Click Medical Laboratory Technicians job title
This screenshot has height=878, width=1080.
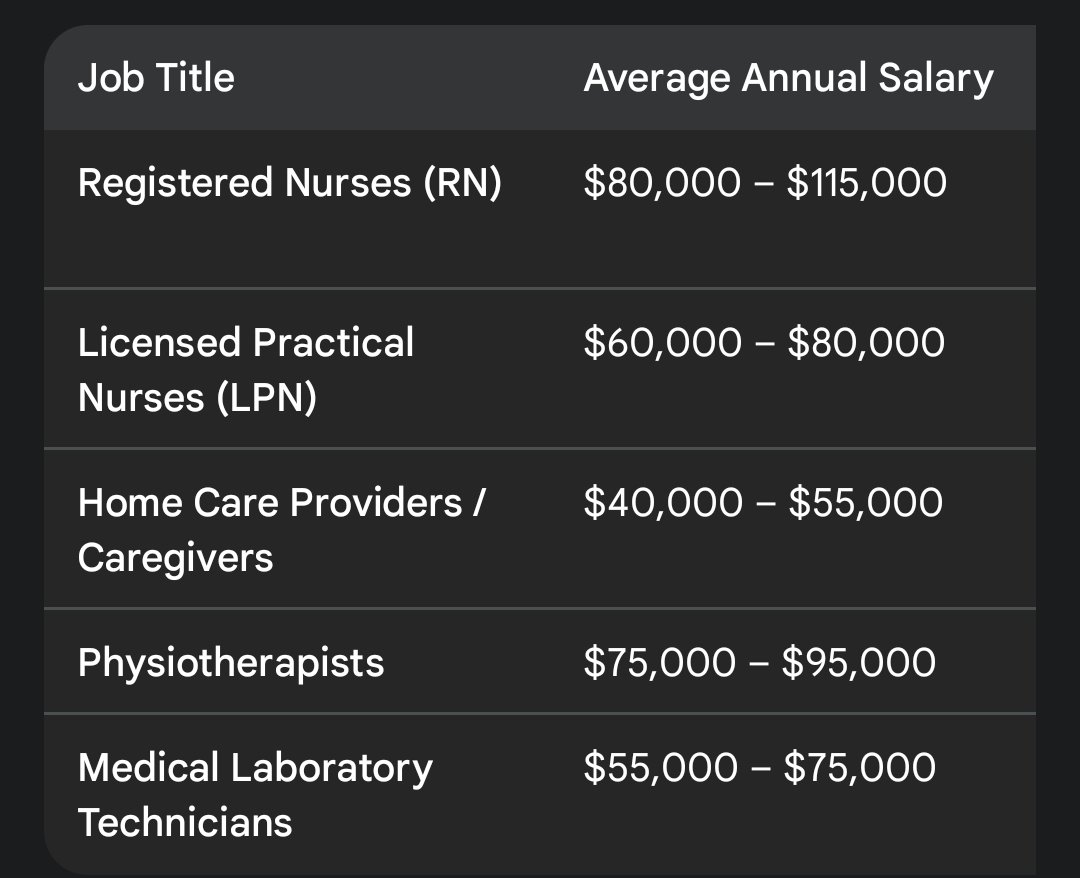tap(255, 795)
